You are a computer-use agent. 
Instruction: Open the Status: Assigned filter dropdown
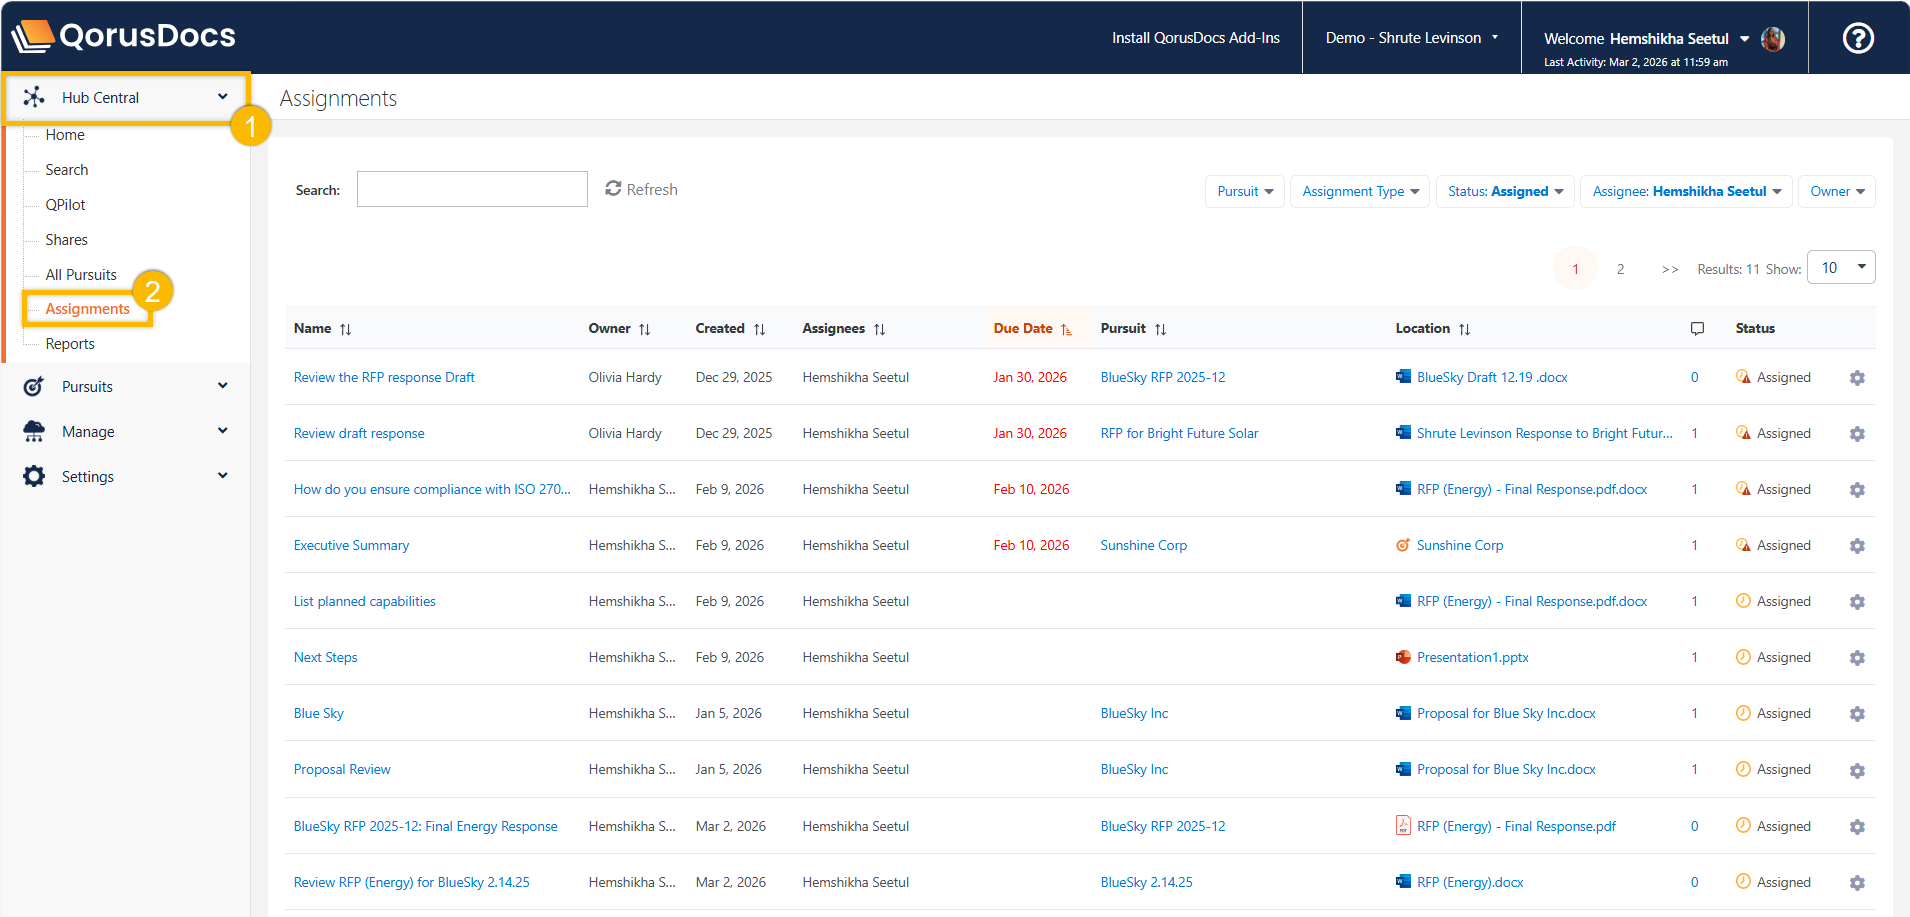pyautogui.click(x=1504, y=192)
